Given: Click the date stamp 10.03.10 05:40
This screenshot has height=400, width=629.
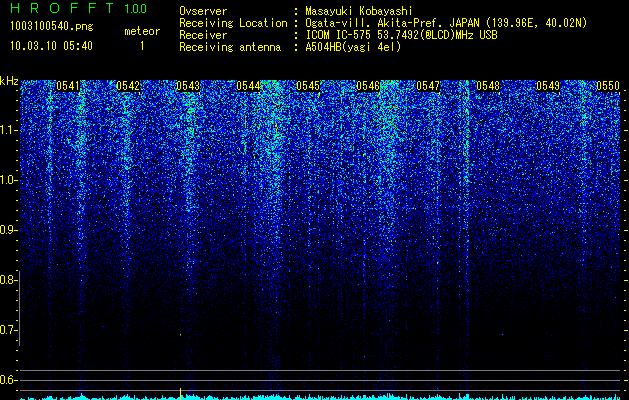Looking at the screenshot, I should point(51,46).
